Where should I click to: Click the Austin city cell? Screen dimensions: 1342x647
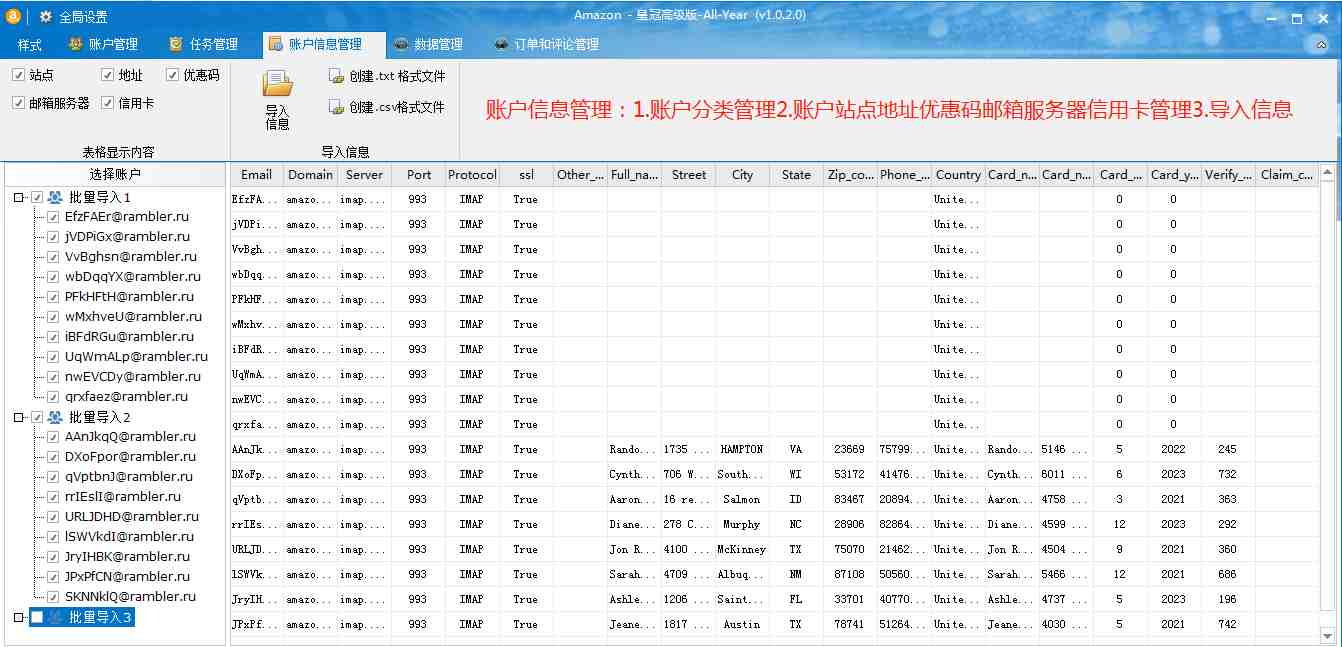tap(742, 625)
